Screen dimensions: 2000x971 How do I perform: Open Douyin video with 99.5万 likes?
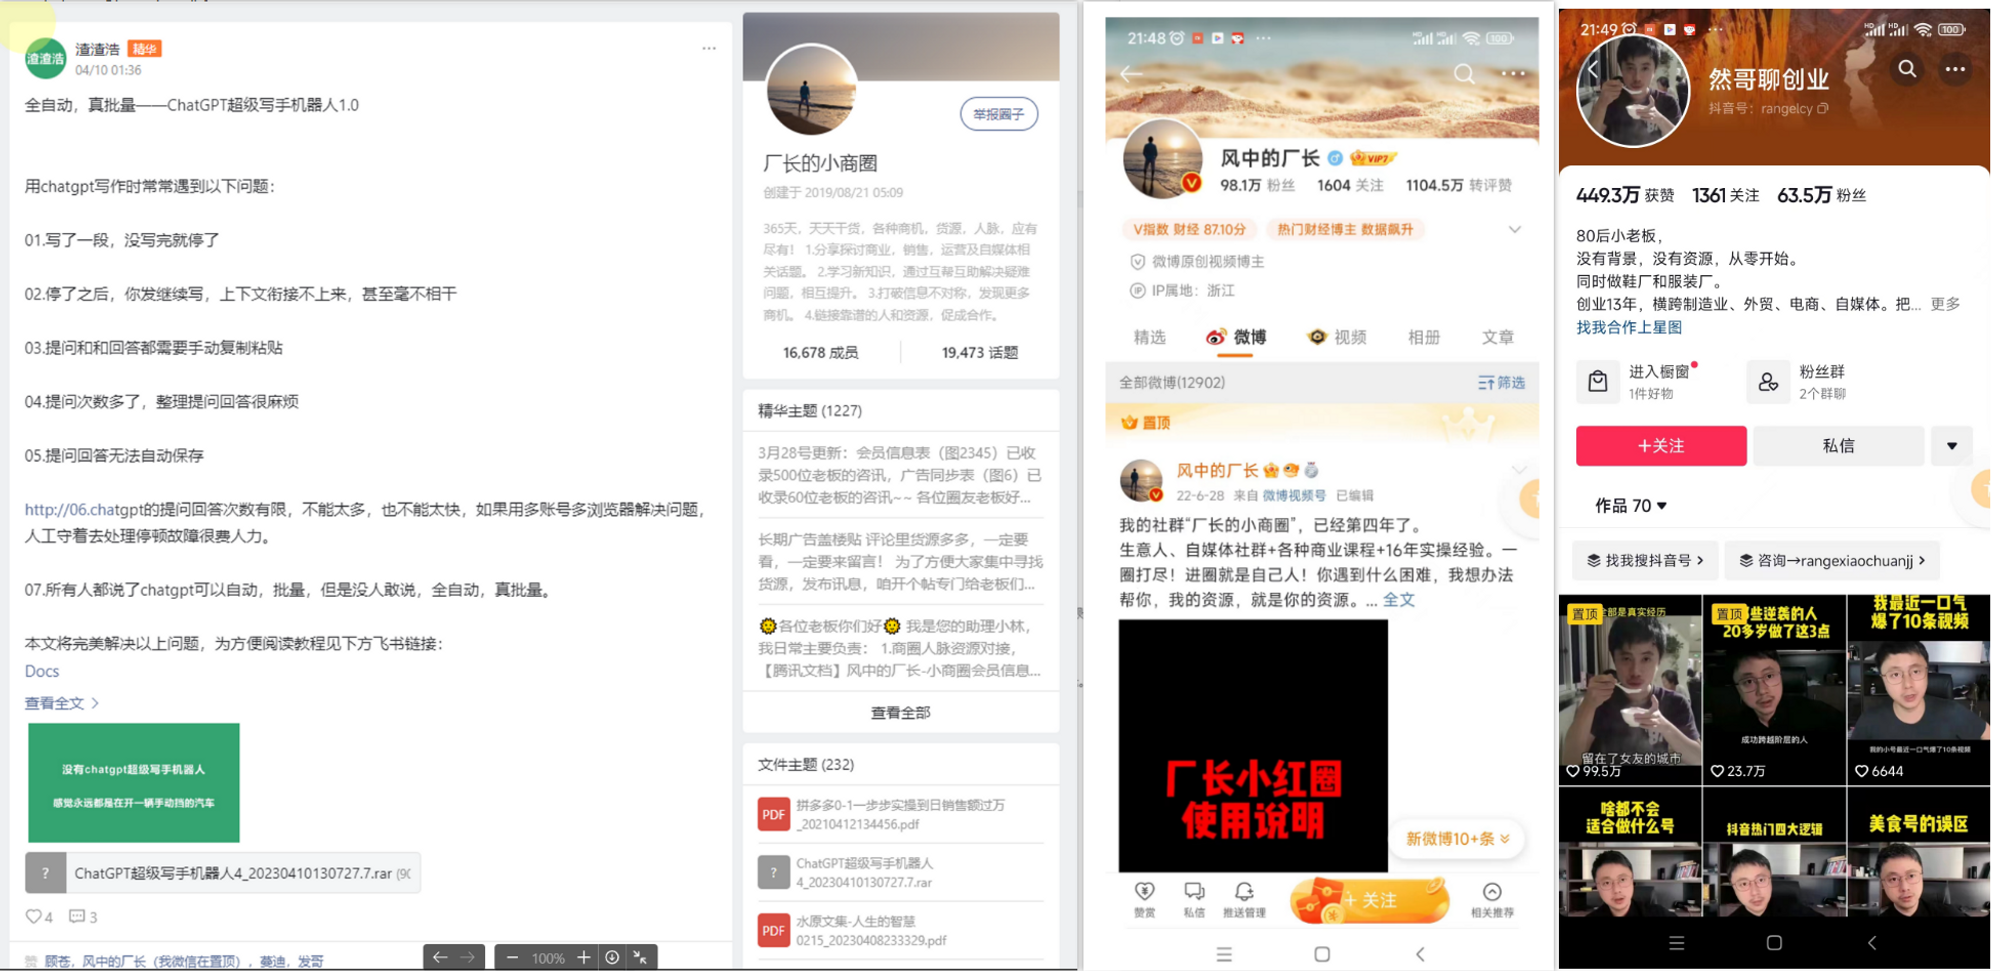tap(1630, 689)
